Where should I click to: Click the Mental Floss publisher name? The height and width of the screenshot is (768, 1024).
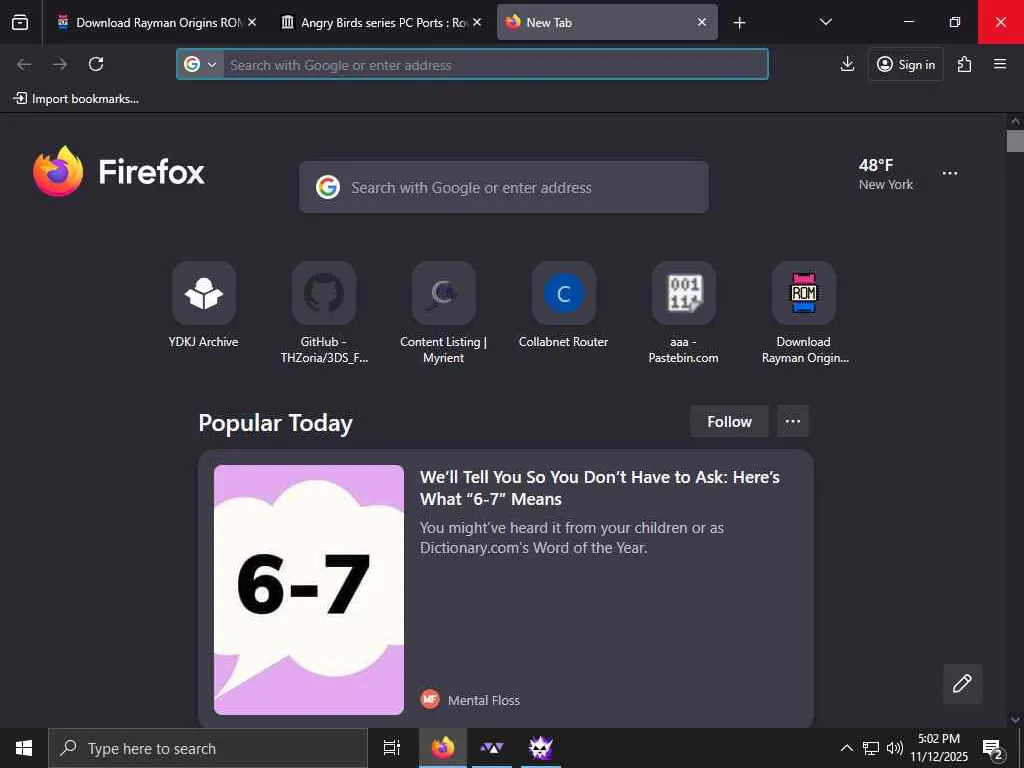click(484, 700)
